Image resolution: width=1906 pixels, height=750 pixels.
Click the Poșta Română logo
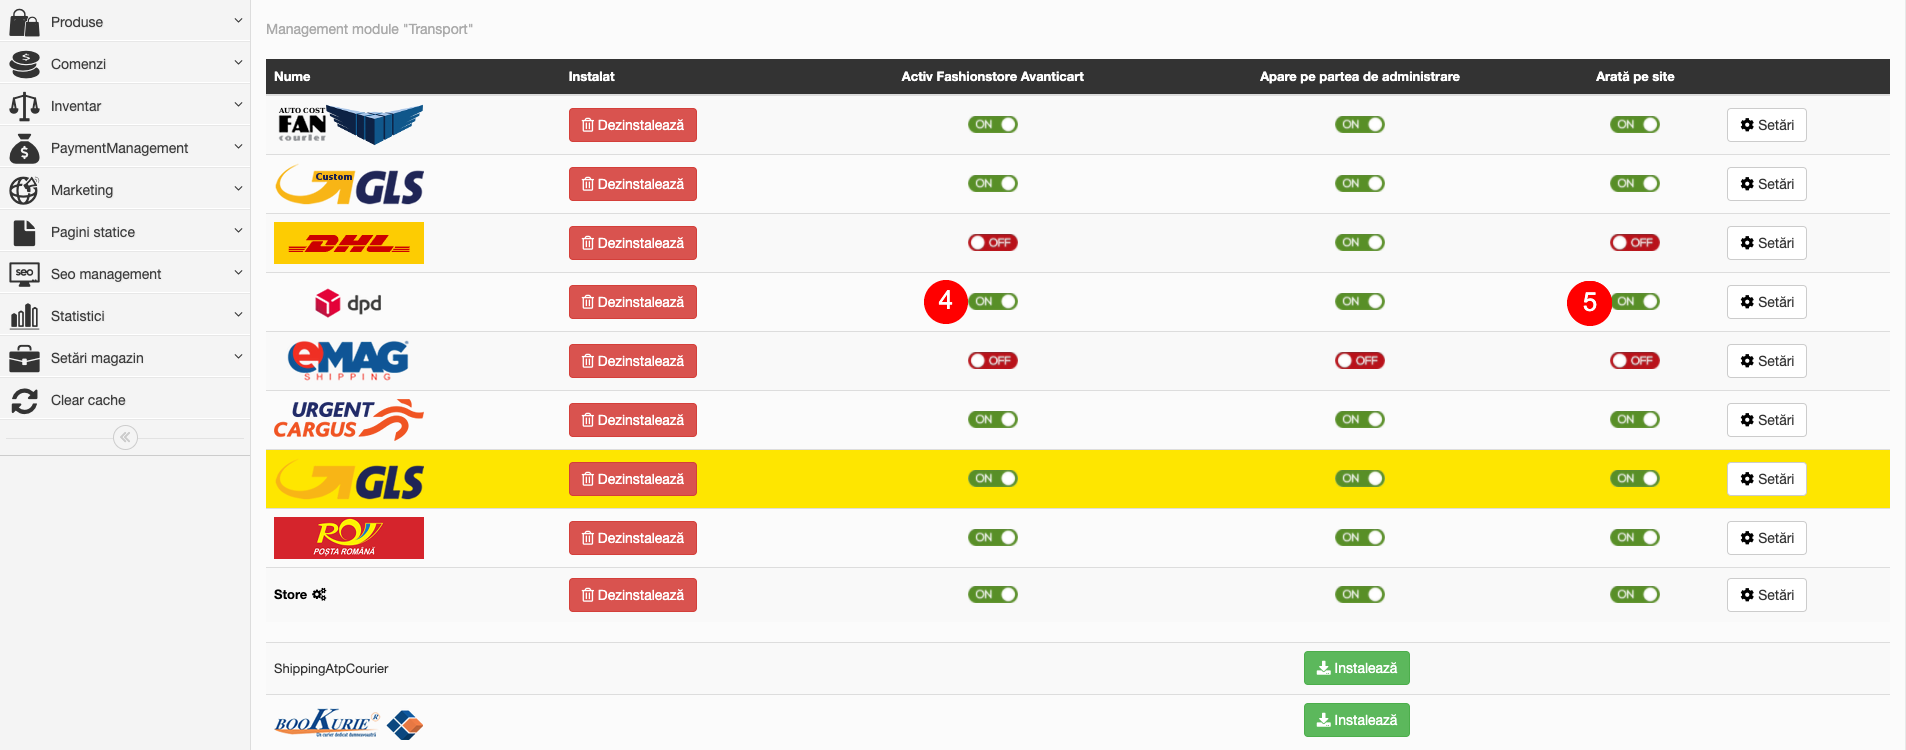tap(349, 538)
